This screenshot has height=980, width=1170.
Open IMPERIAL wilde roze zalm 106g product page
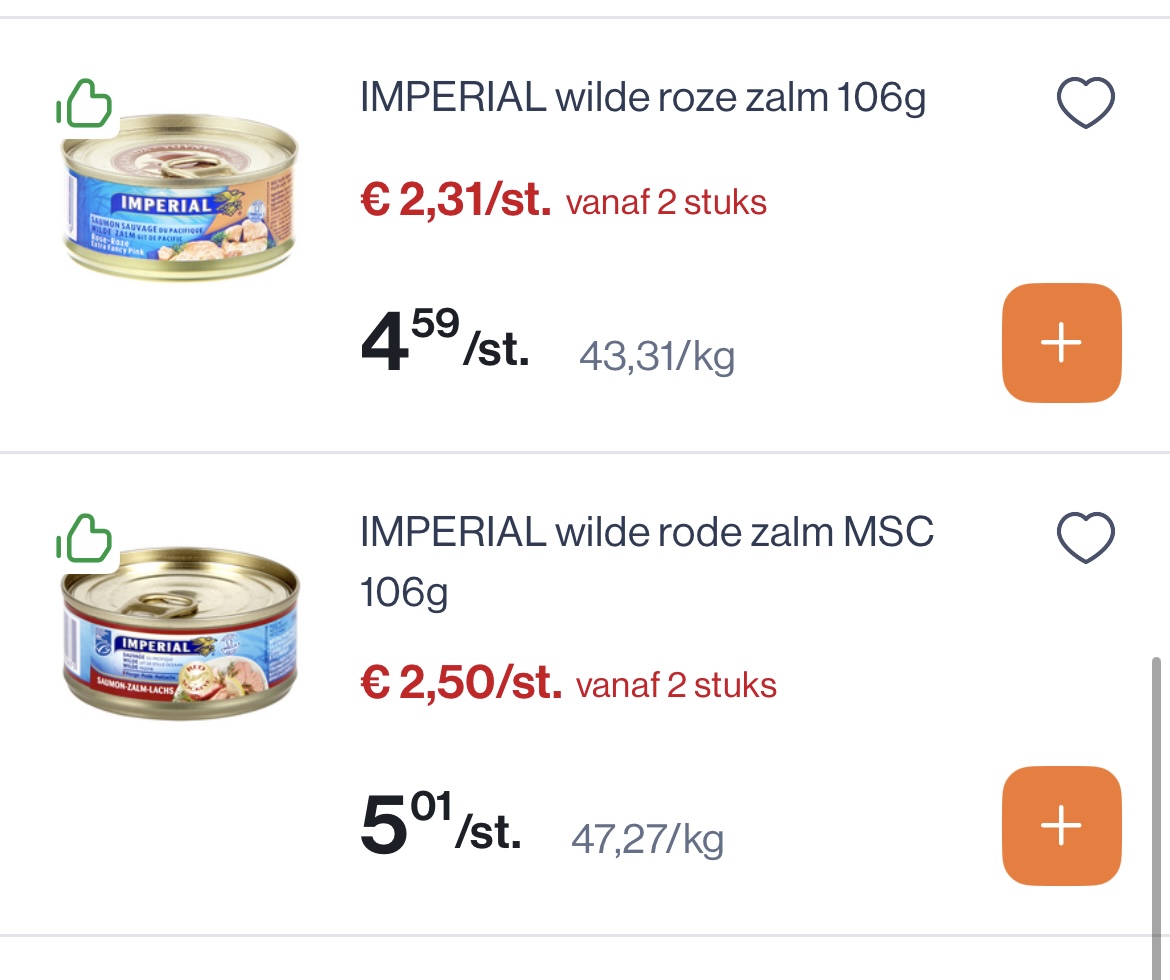(642, 97)
